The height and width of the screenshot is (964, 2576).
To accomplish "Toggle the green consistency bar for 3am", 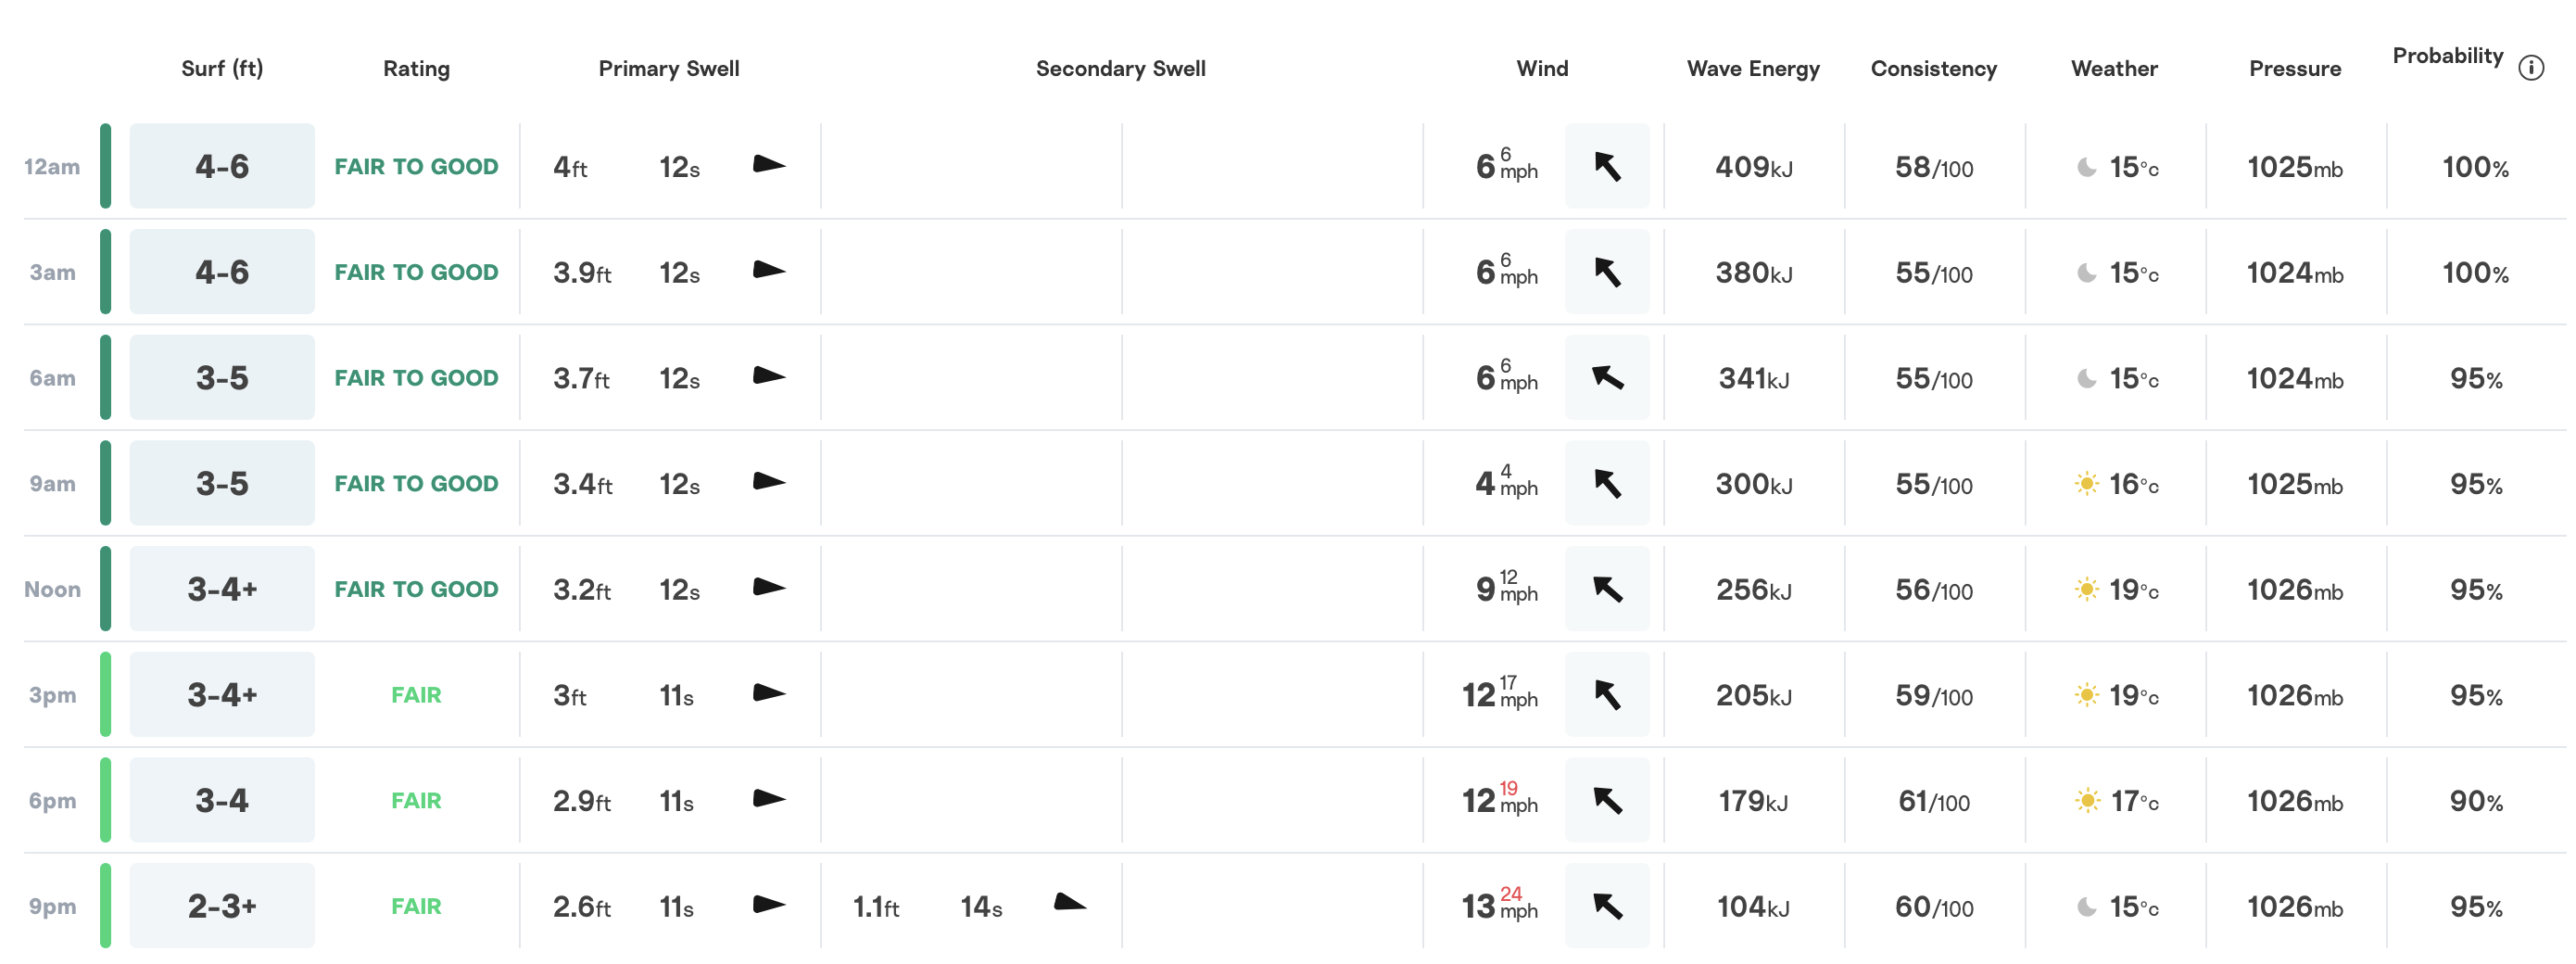I will [x=106, y=271].
